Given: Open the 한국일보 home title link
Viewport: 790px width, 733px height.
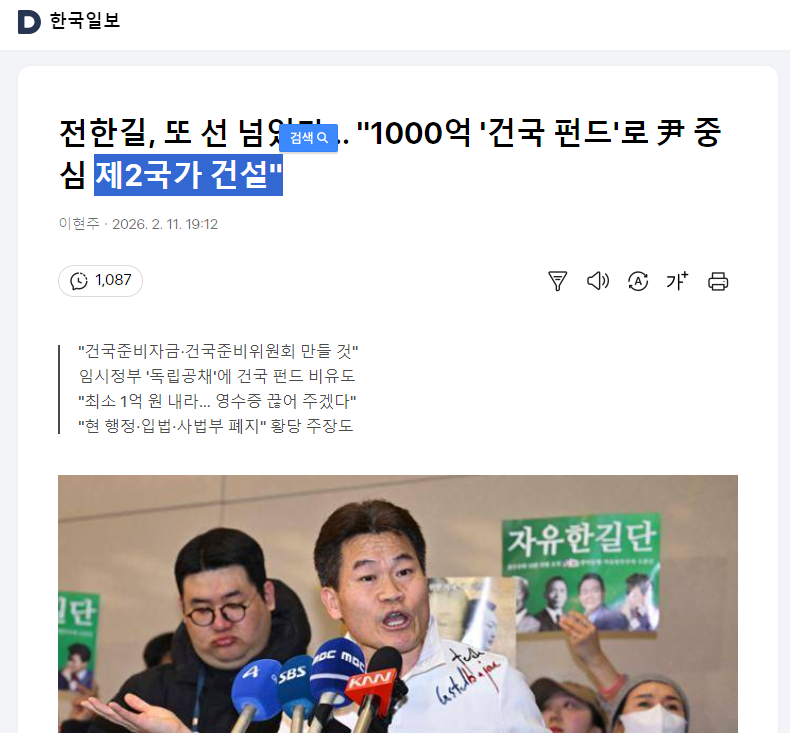Looking at the screenshot, I should [x=85, y=21].
